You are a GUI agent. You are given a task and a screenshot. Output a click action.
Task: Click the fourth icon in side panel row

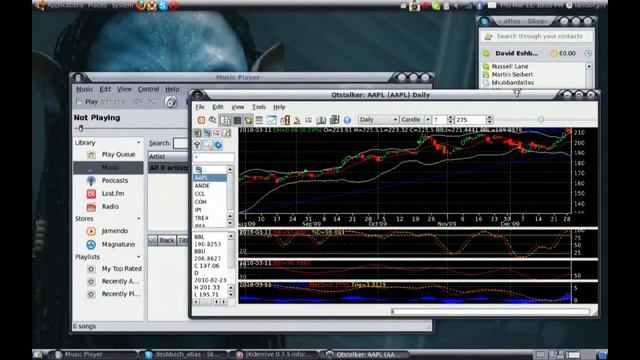(226, 133)
